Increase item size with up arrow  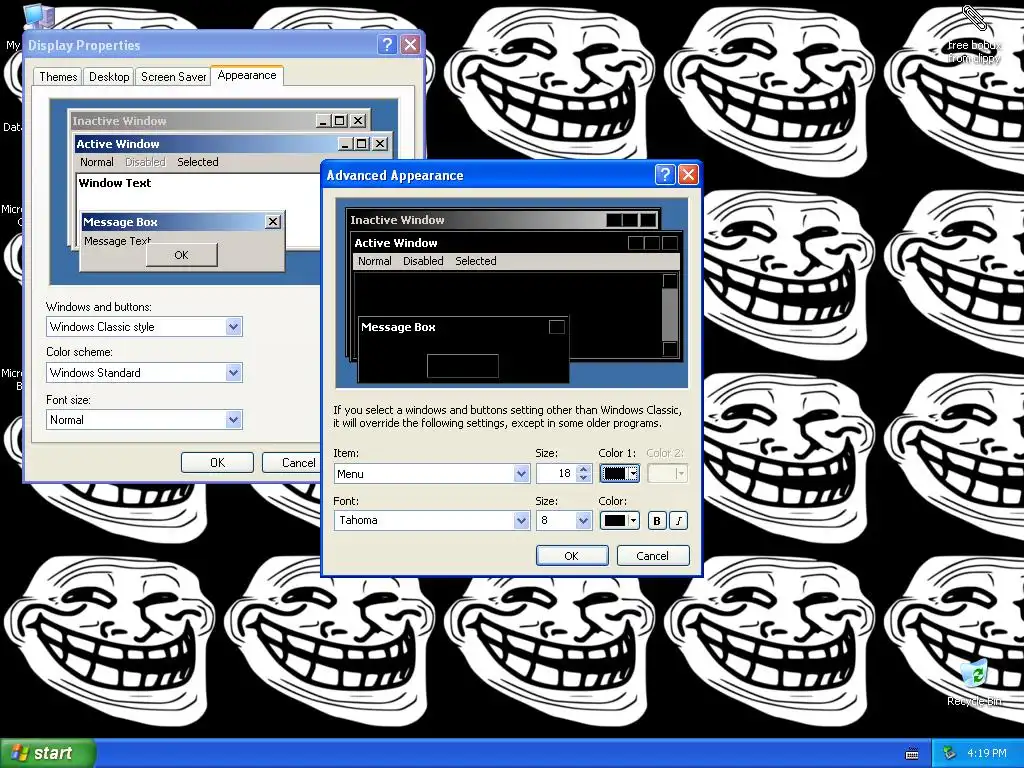click(x=584, y=469)
